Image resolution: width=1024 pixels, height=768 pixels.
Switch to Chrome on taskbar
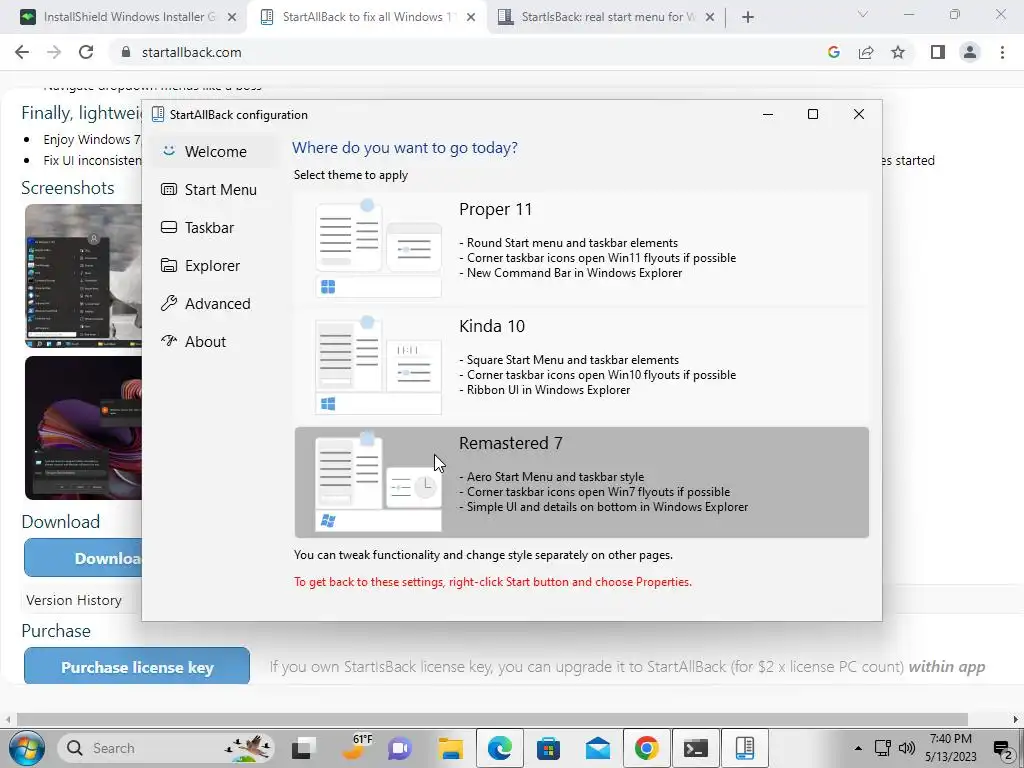[647, 748]
